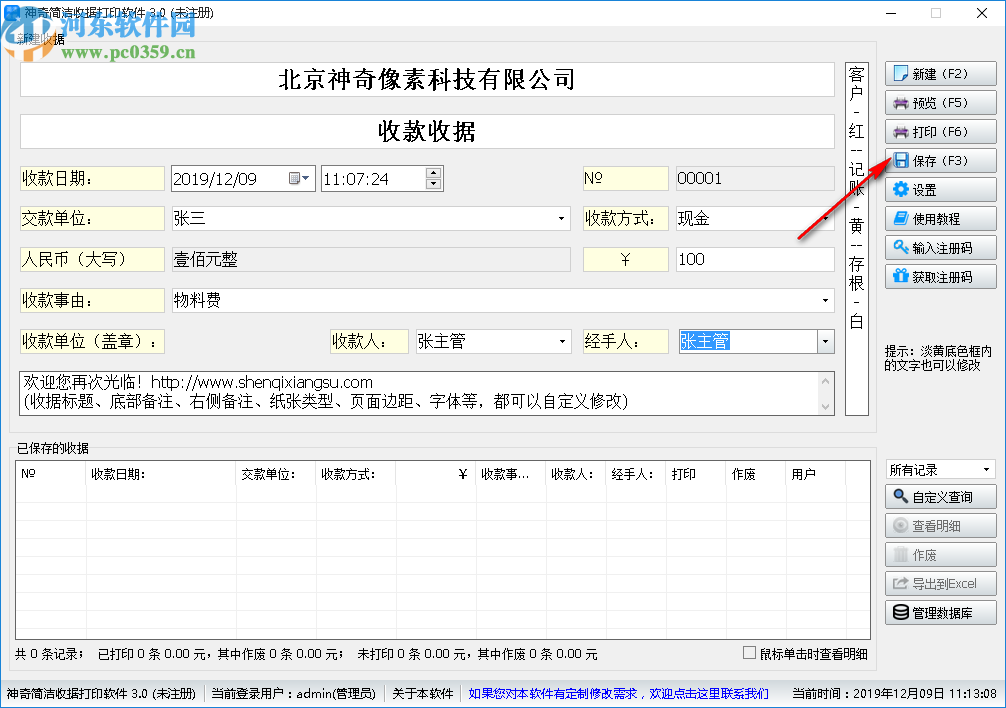Open 关于本软件 in the status bar
This screenshot has height=708, width=1006.
click(x=423, y=692)
